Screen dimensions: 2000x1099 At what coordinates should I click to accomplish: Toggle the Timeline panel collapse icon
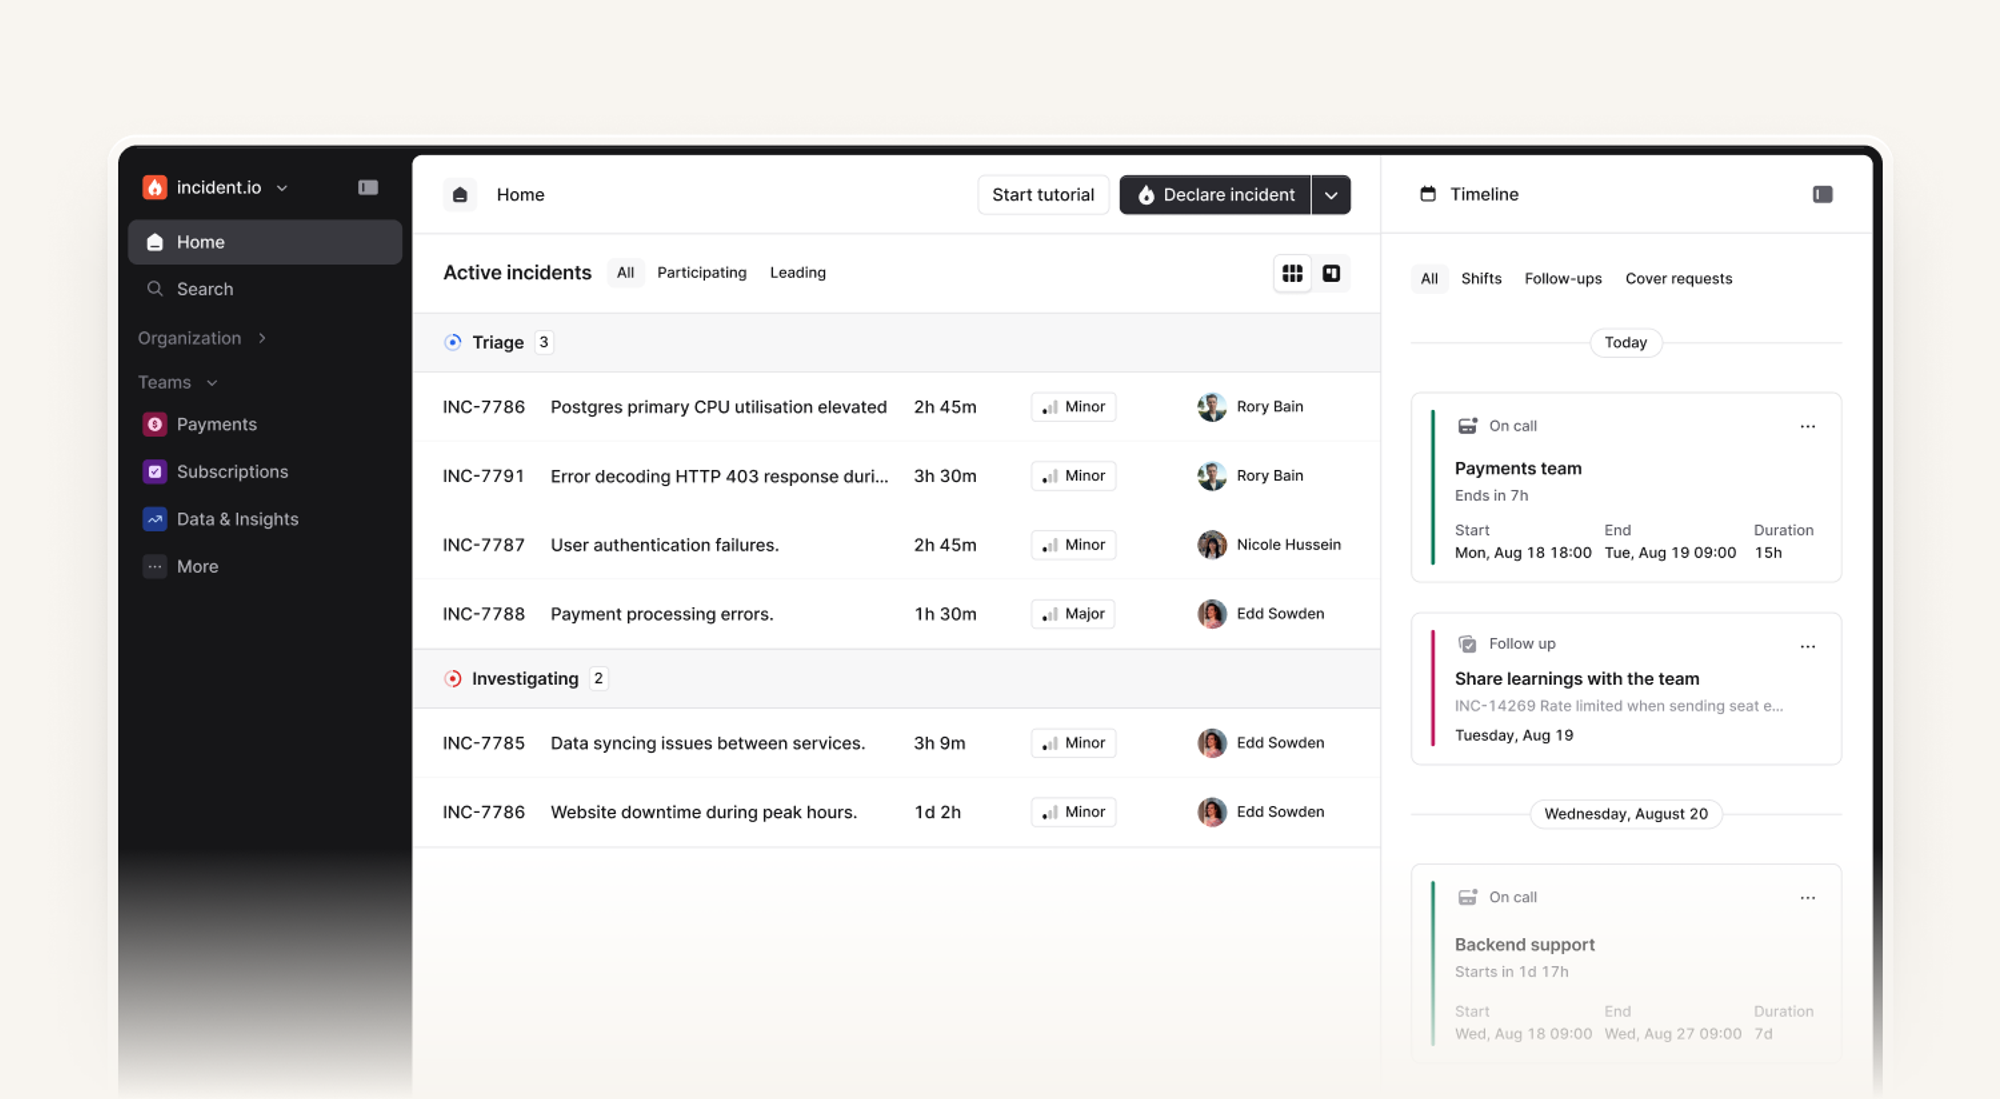click(x=1822, y=195)
